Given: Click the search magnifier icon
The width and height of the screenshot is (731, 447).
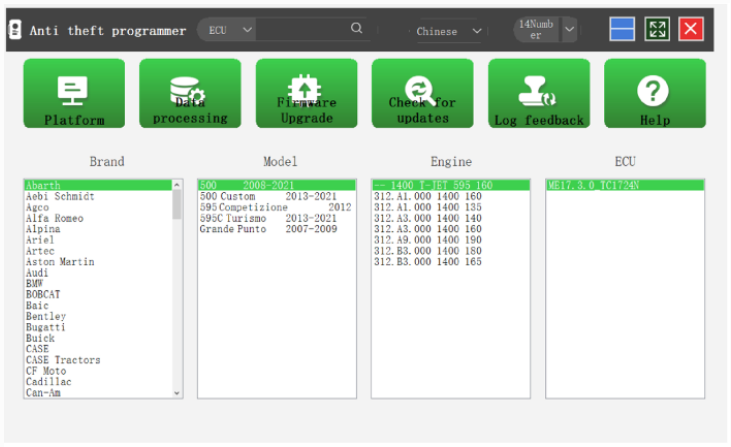Looking at the screenshot, I should [x=356, y=29].
